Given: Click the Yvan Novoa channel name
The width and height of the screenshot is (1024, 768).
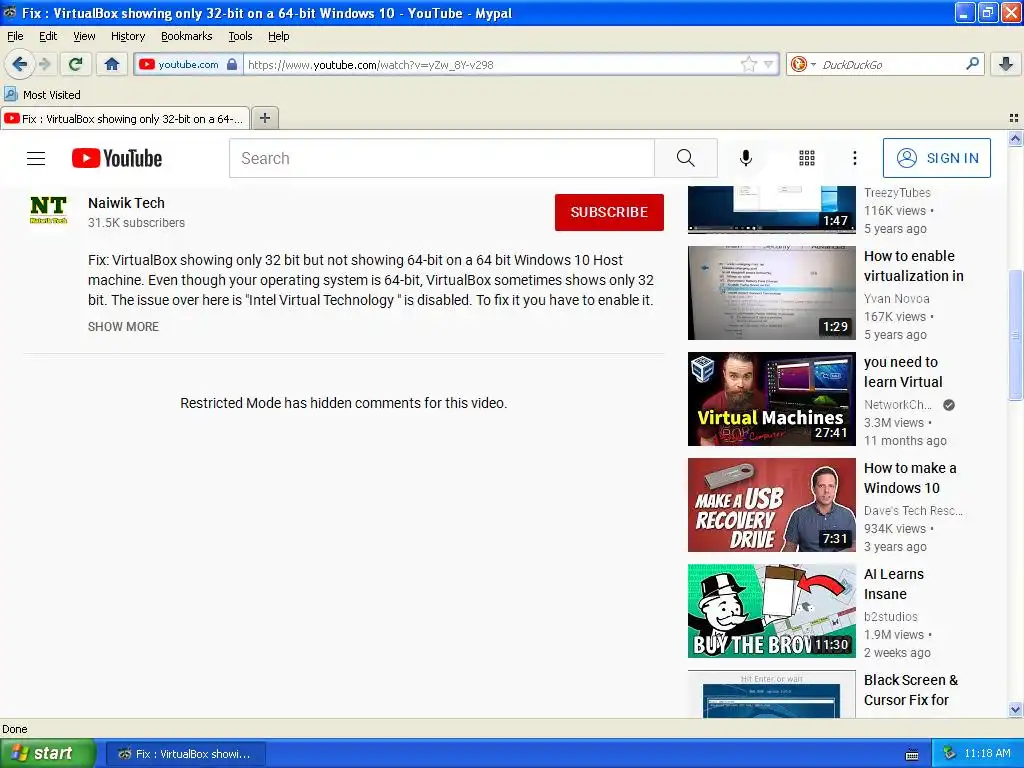Looking at the screenshot, I should click(896, 298).
